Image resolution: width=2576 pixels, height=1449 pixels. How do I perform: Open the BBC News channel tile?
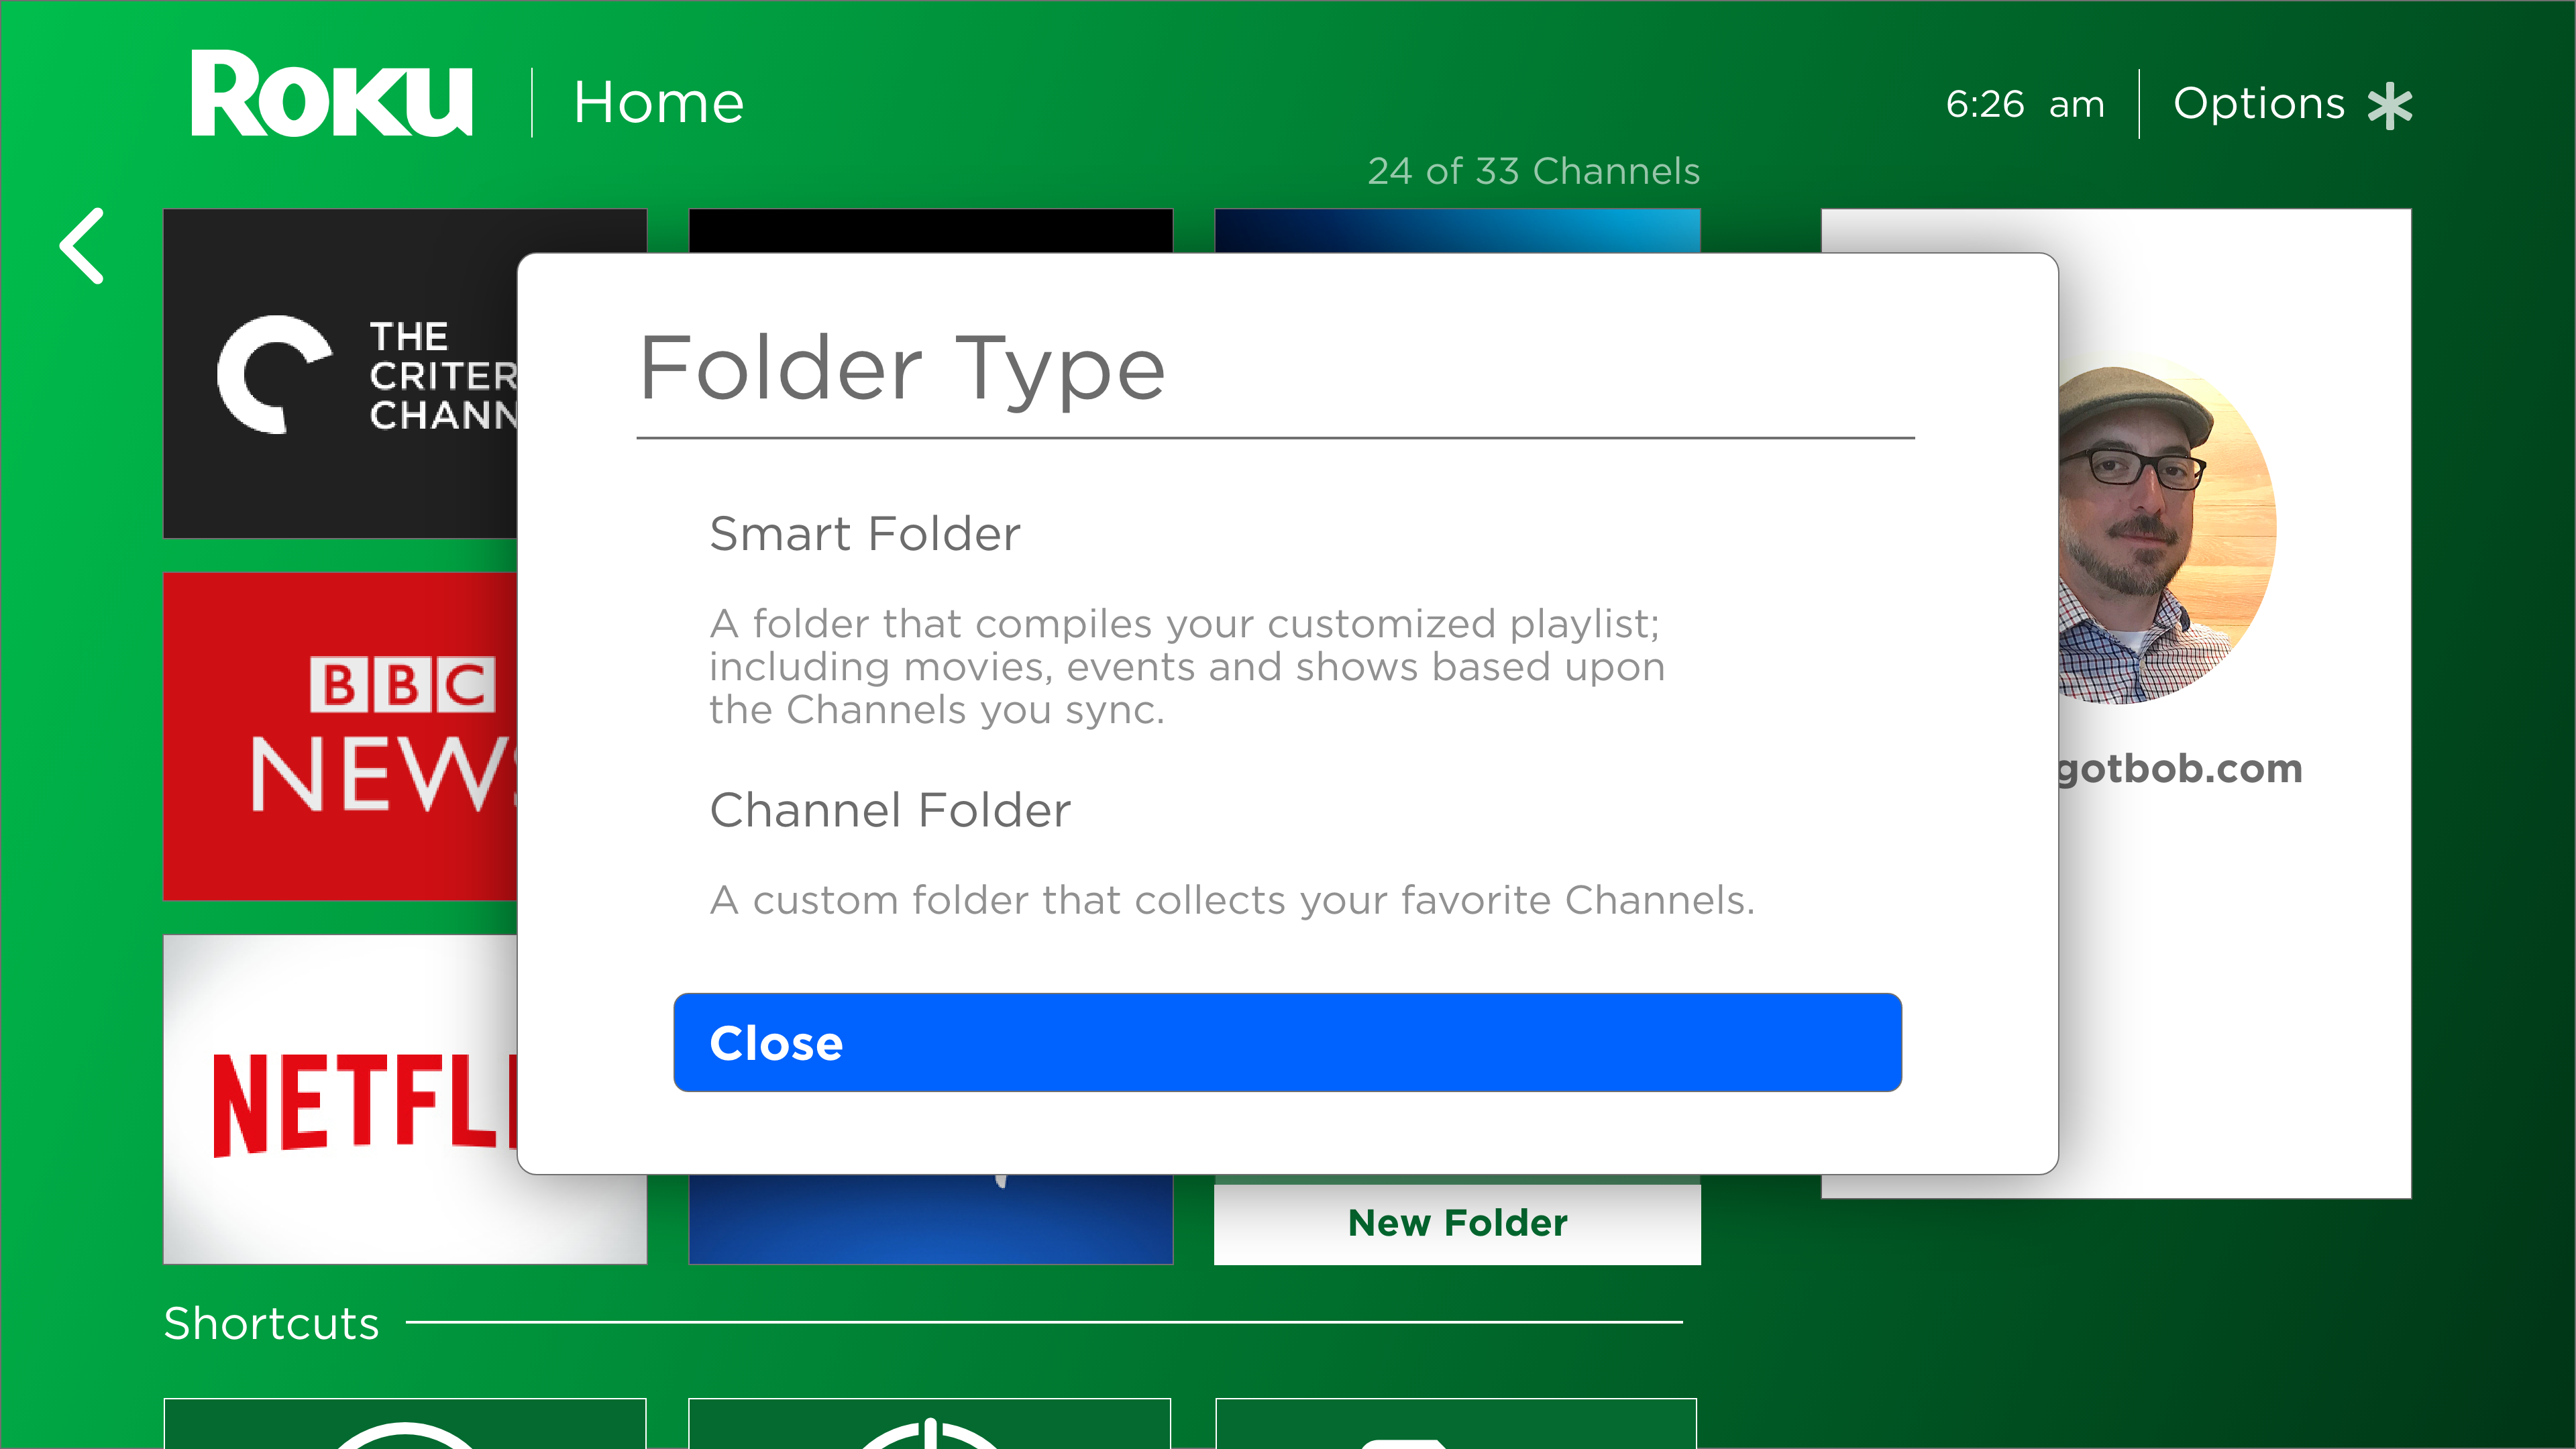tap(340, 736)
